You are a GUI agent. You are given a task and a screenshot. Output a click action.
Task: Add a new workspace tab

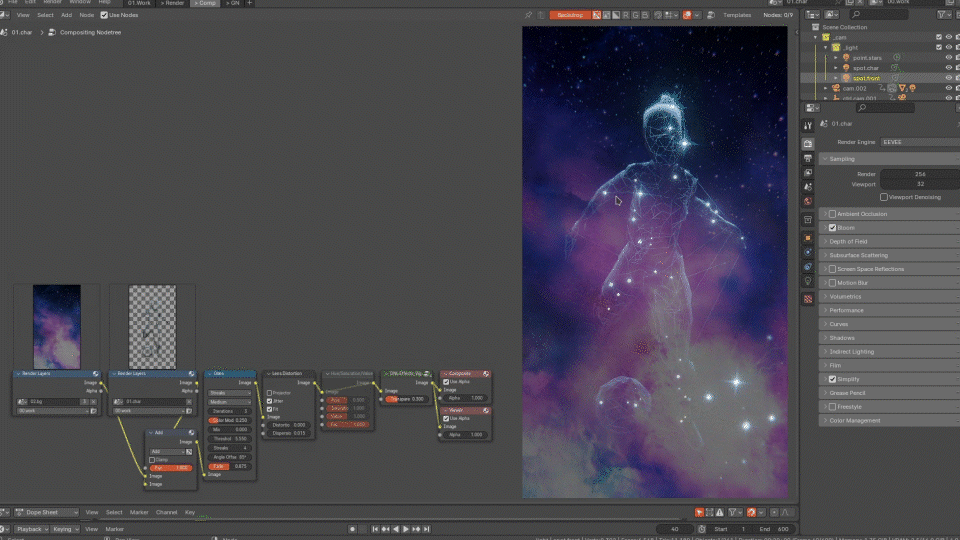click(x=249, y=3)
